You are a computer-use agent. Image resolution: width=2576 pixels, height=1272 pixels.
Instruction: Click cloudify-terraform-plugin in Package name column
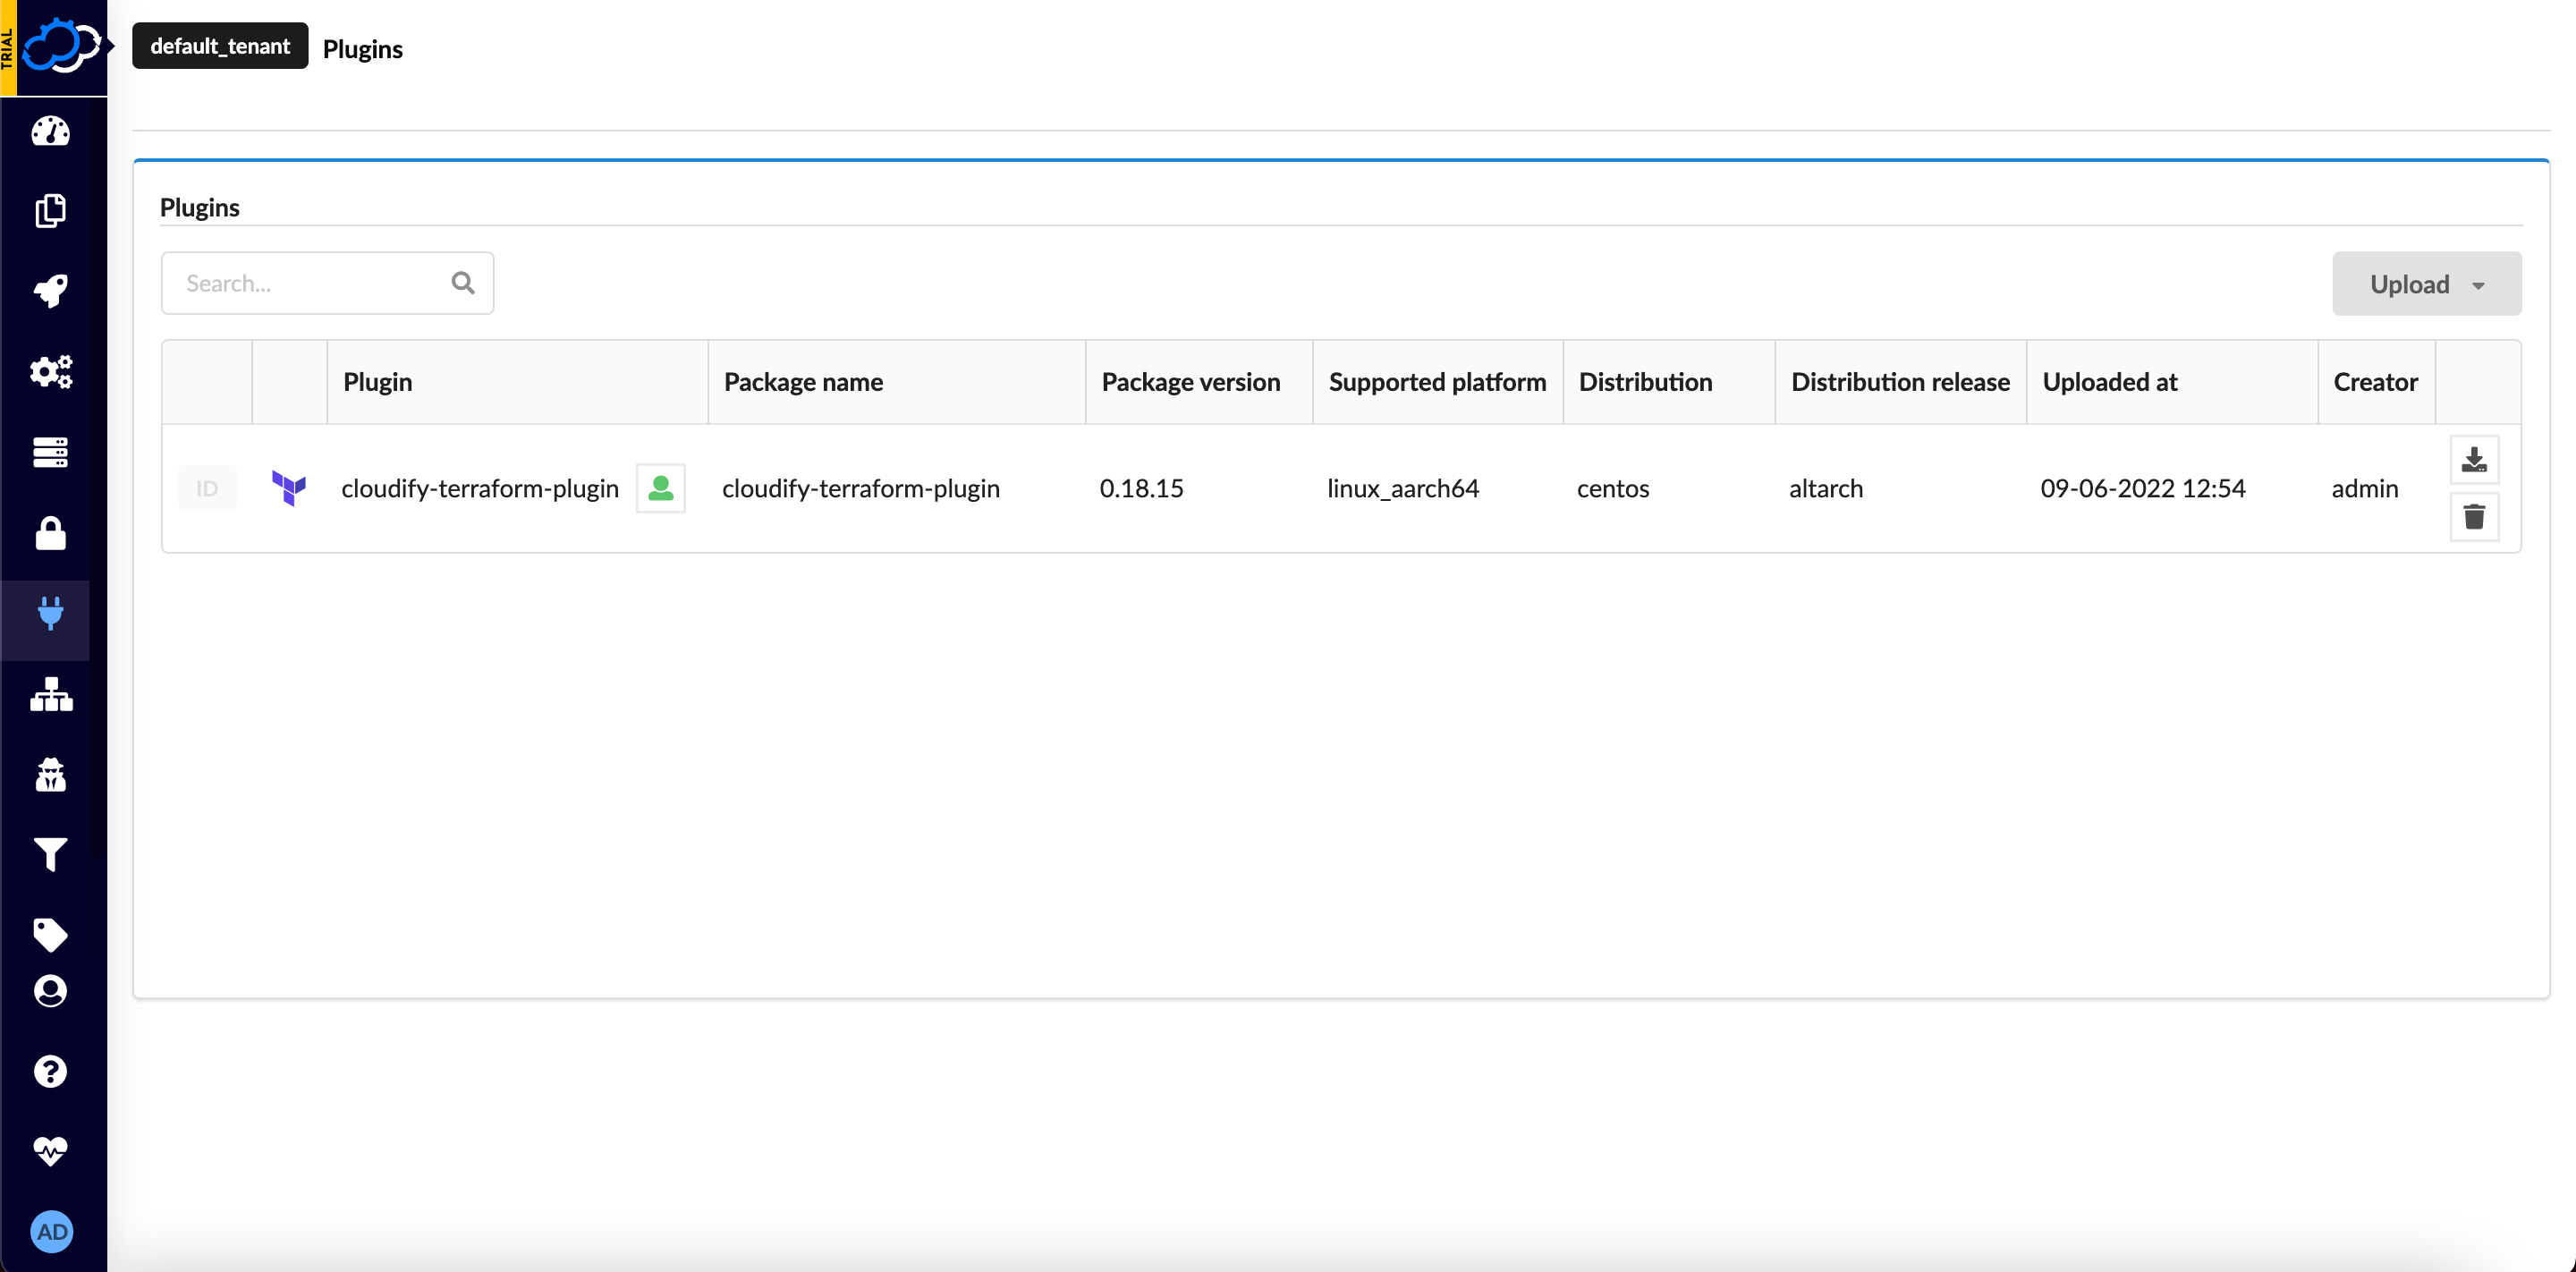[861, 488]
